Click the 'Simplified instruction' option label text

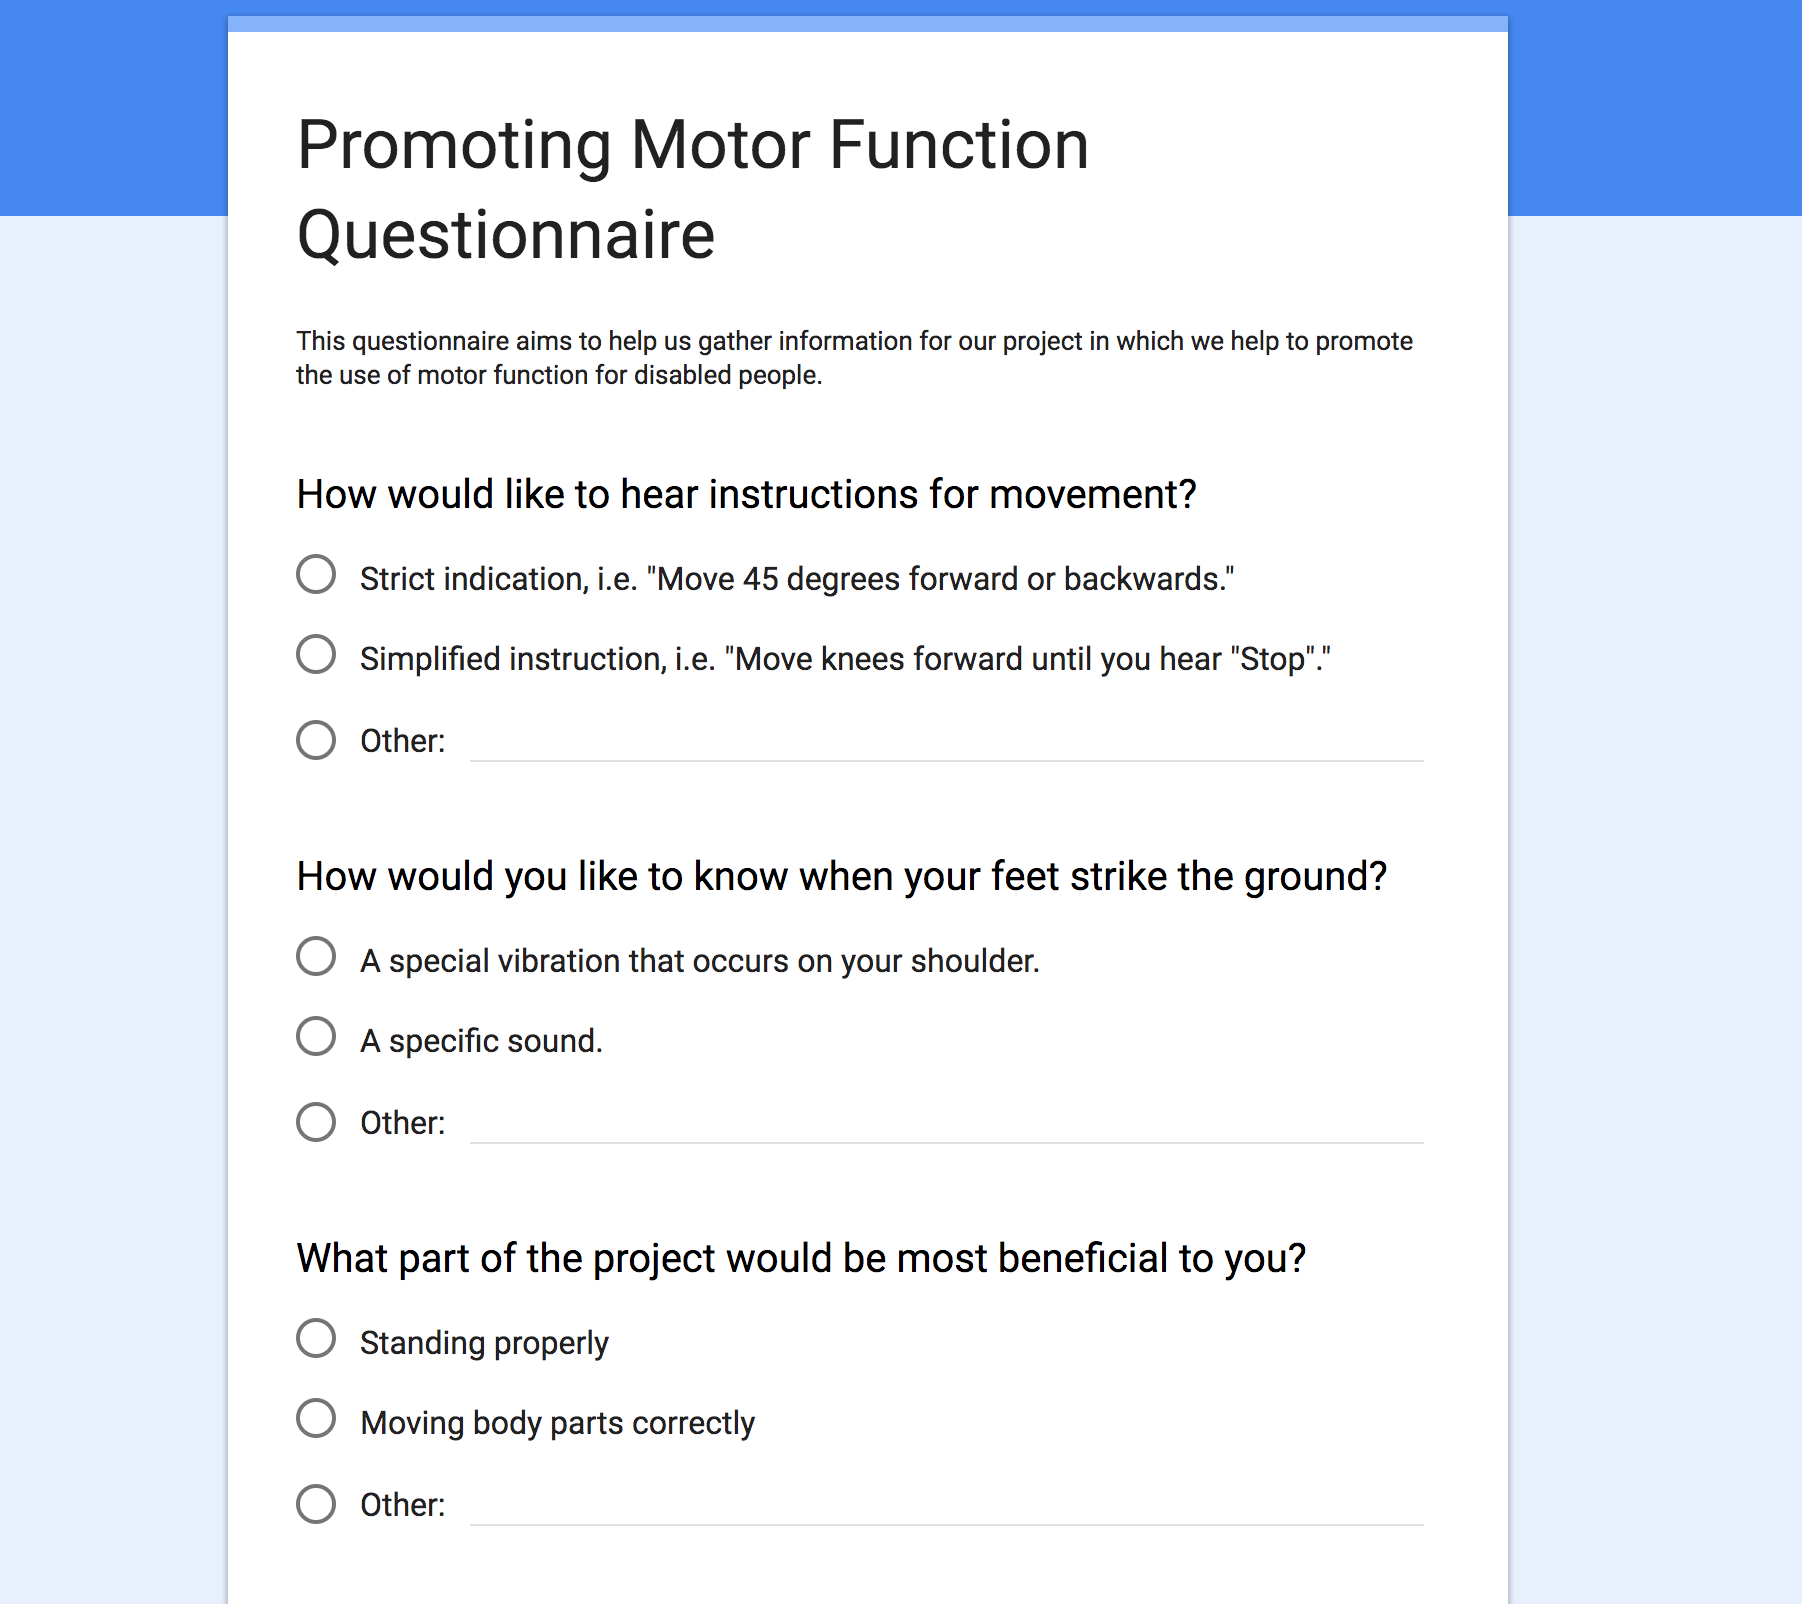[845, 659]
